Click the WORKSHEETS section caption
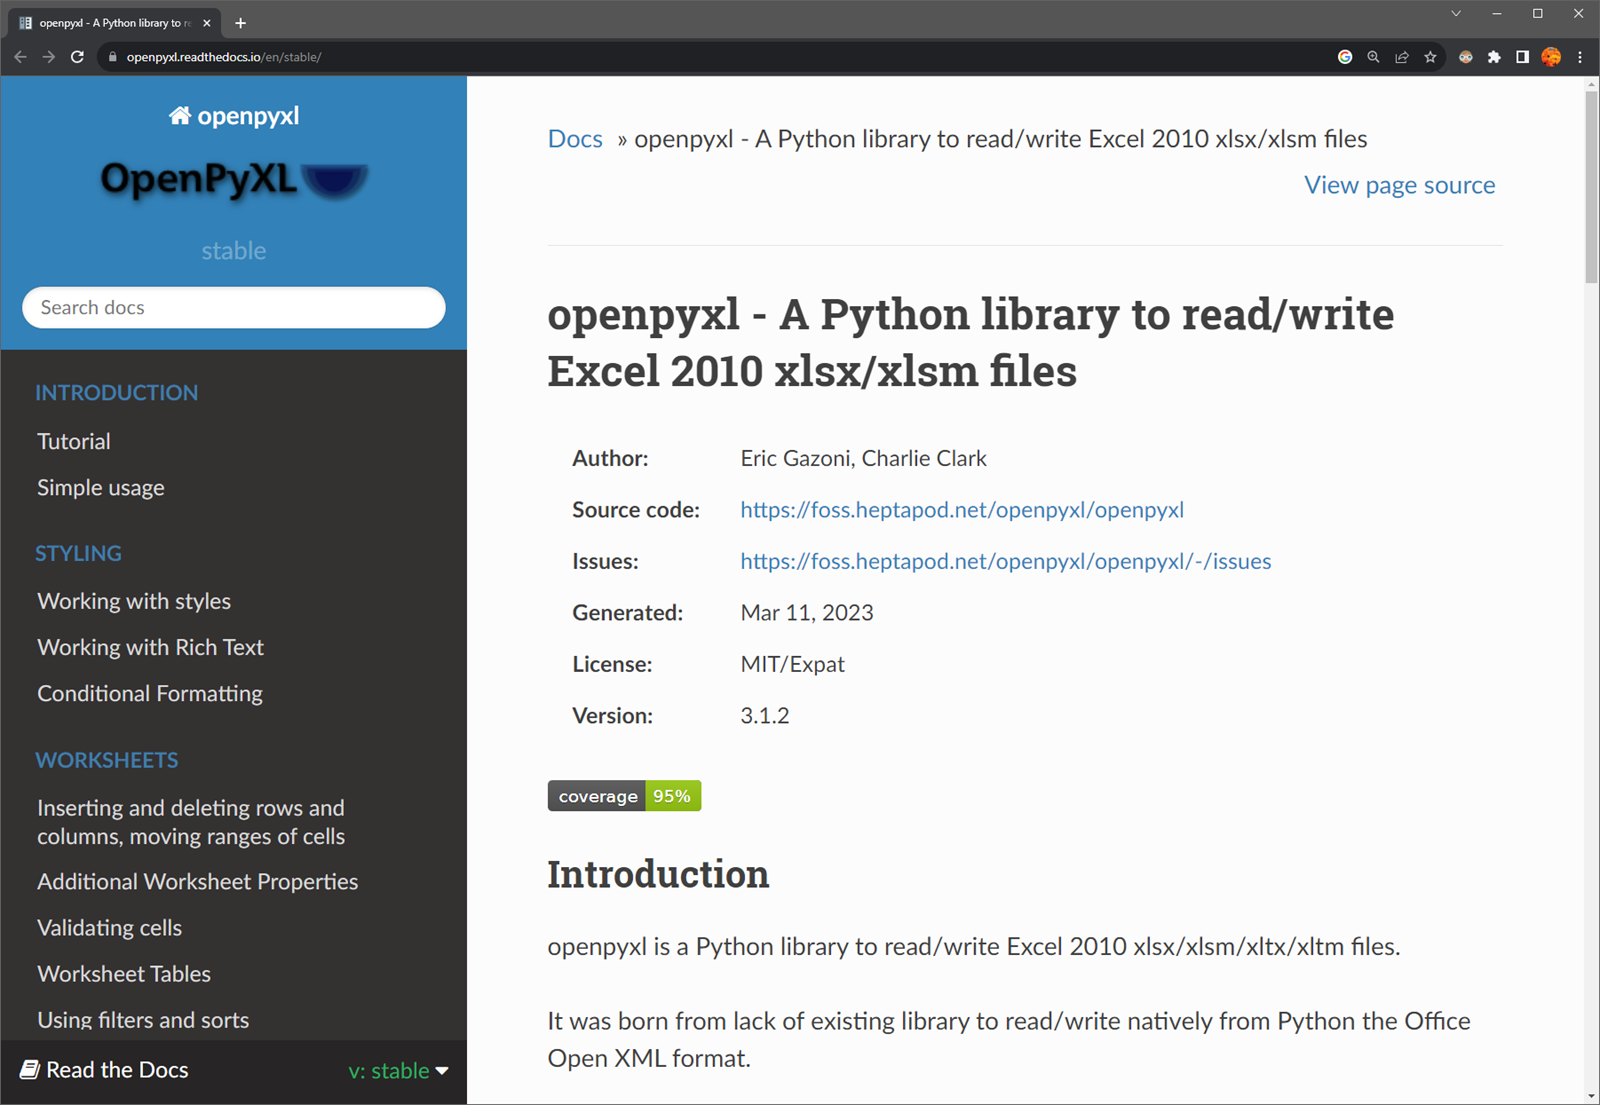This screenshot has width=1600, height=1105. [x=107, y=760]
